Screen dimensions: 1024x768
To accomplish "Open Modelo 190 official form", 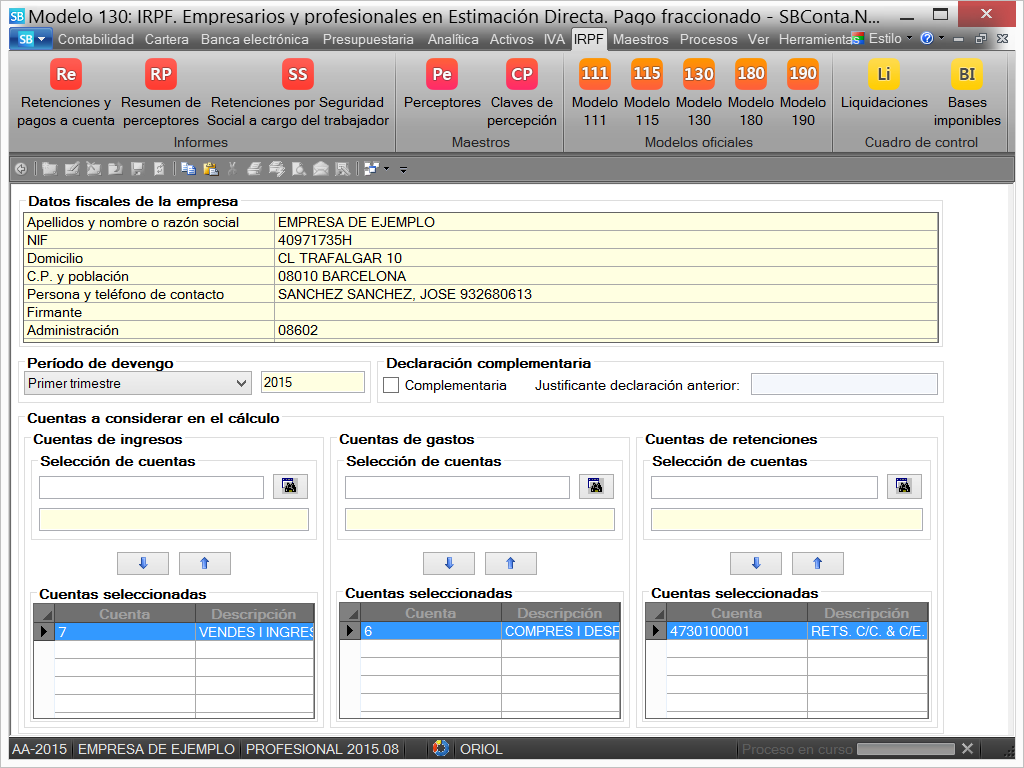I will (803, 75).
